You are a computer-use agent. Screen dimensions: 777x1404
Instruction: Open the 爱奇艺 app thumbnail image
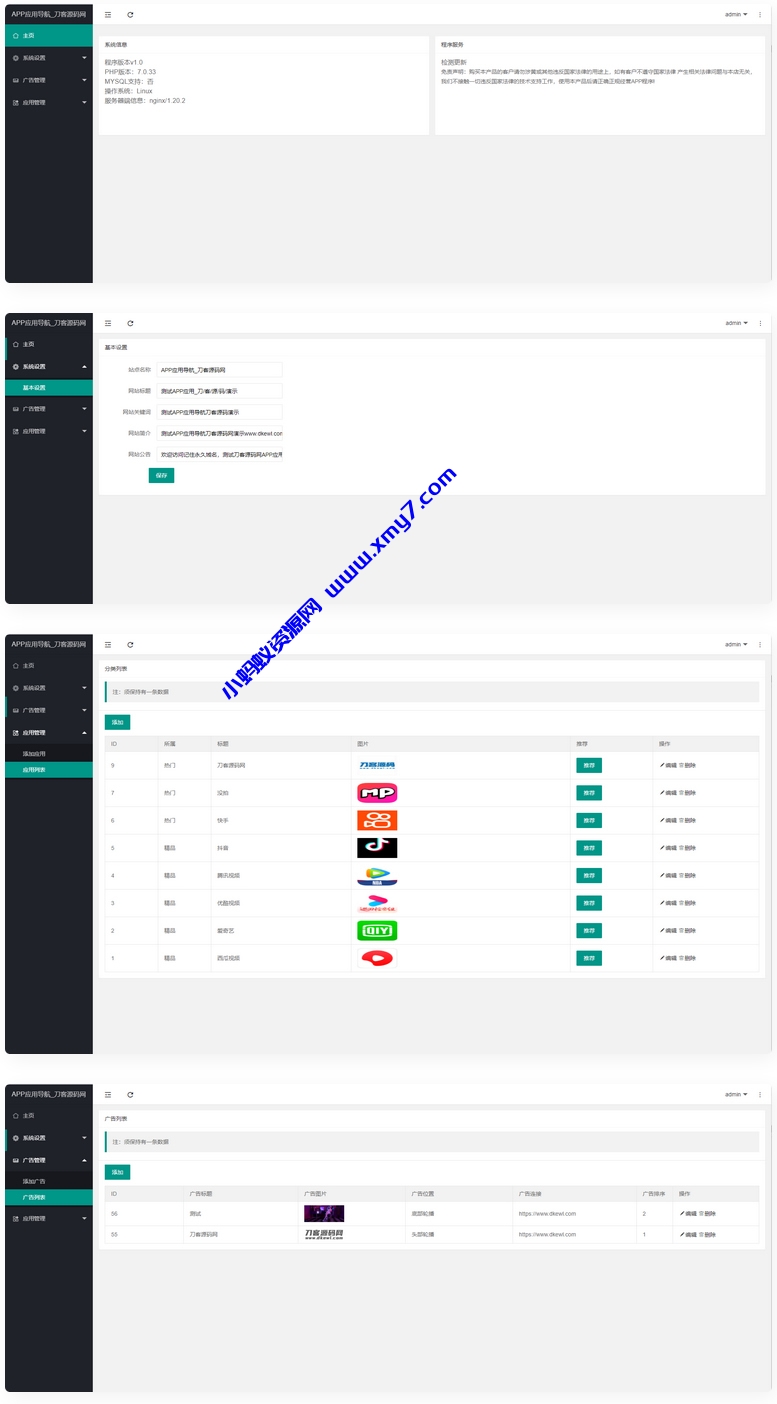click(x=377, y=930)
